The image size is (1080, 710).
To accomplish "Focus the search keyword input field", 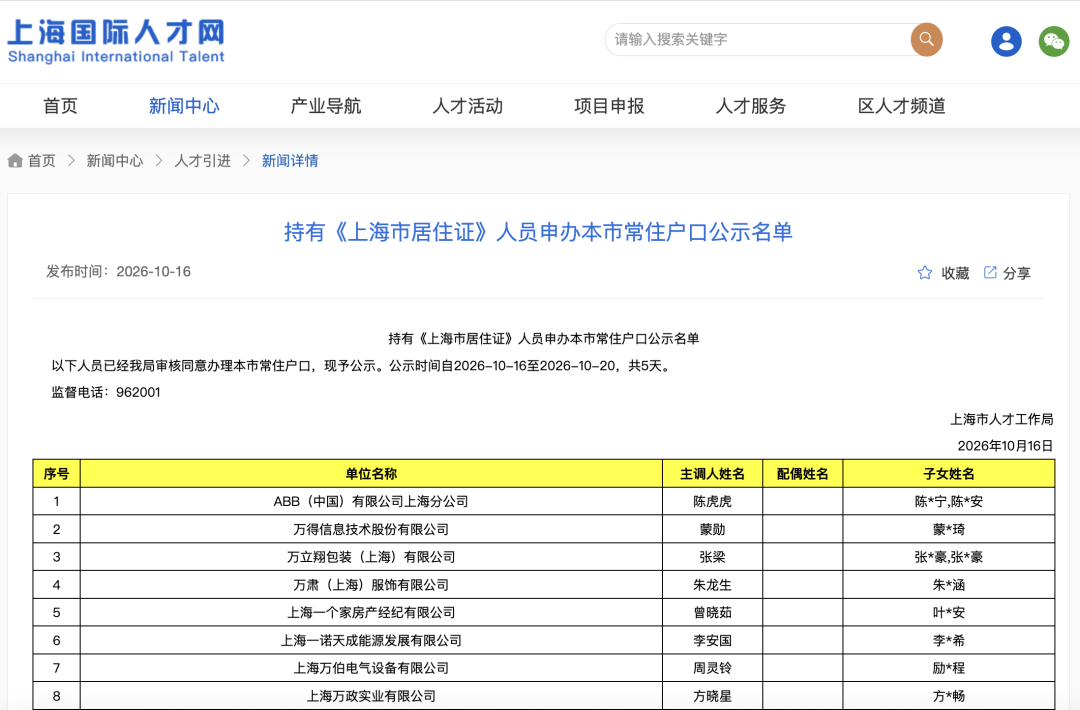I will tap(758, 39).
